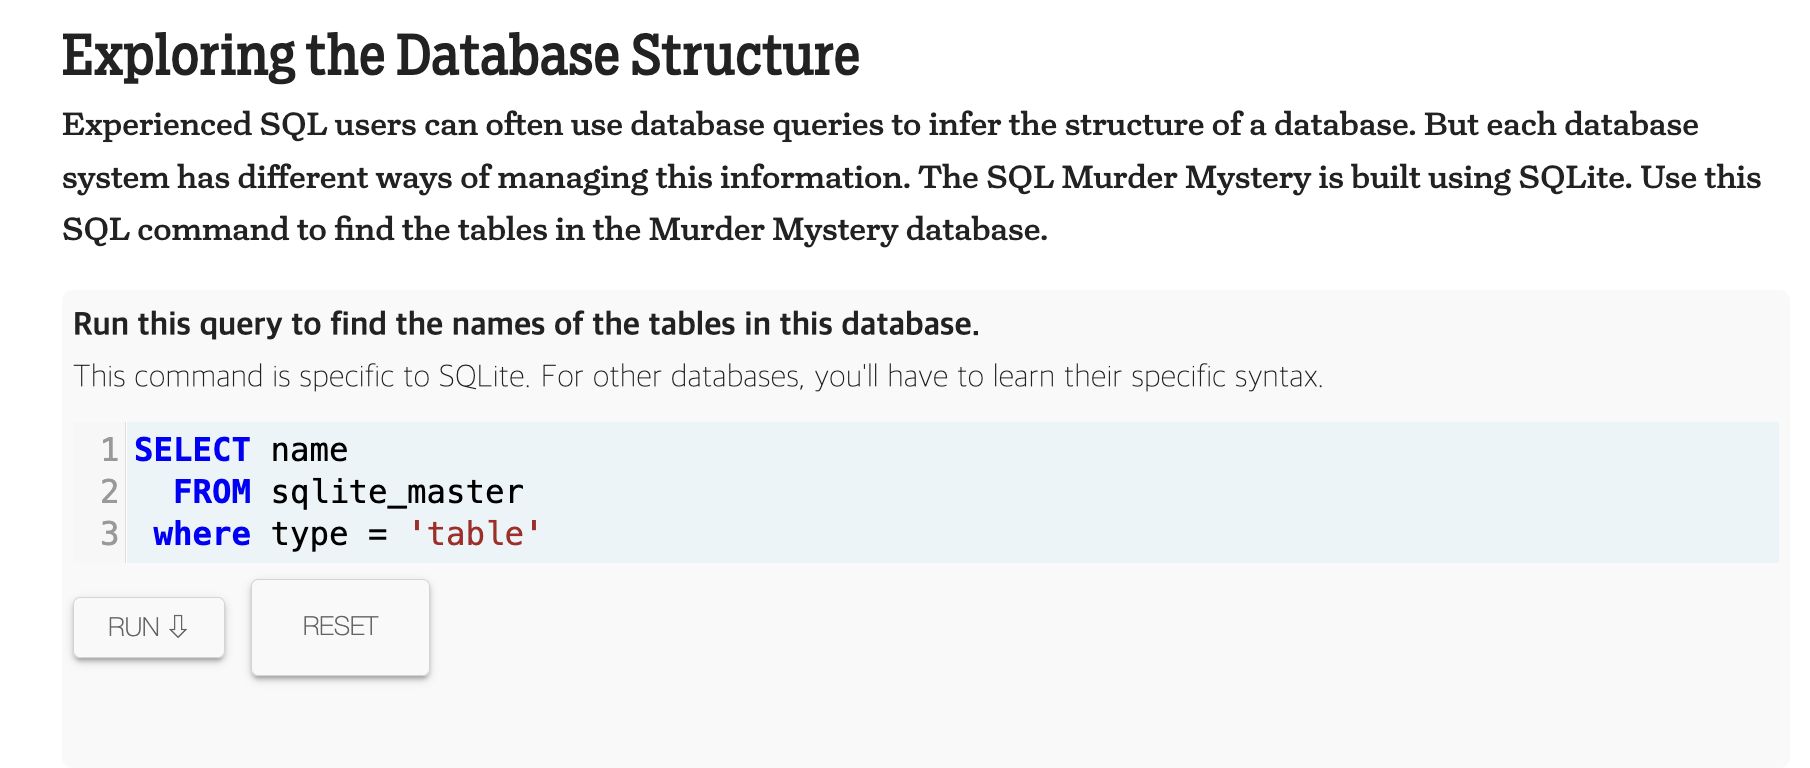1810x768 pixels.
Task: Click line number 2 in gutter
Action: pyautogui.click(x=109, y=492)
